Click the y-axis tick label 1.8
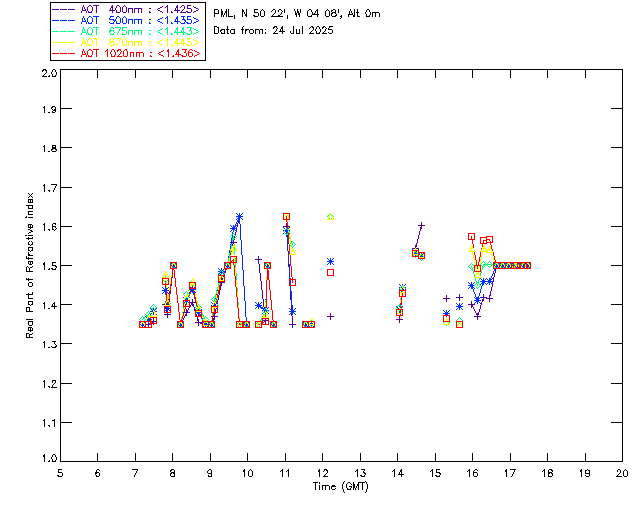This screenshot has width=640, height=512. point(49,148)
